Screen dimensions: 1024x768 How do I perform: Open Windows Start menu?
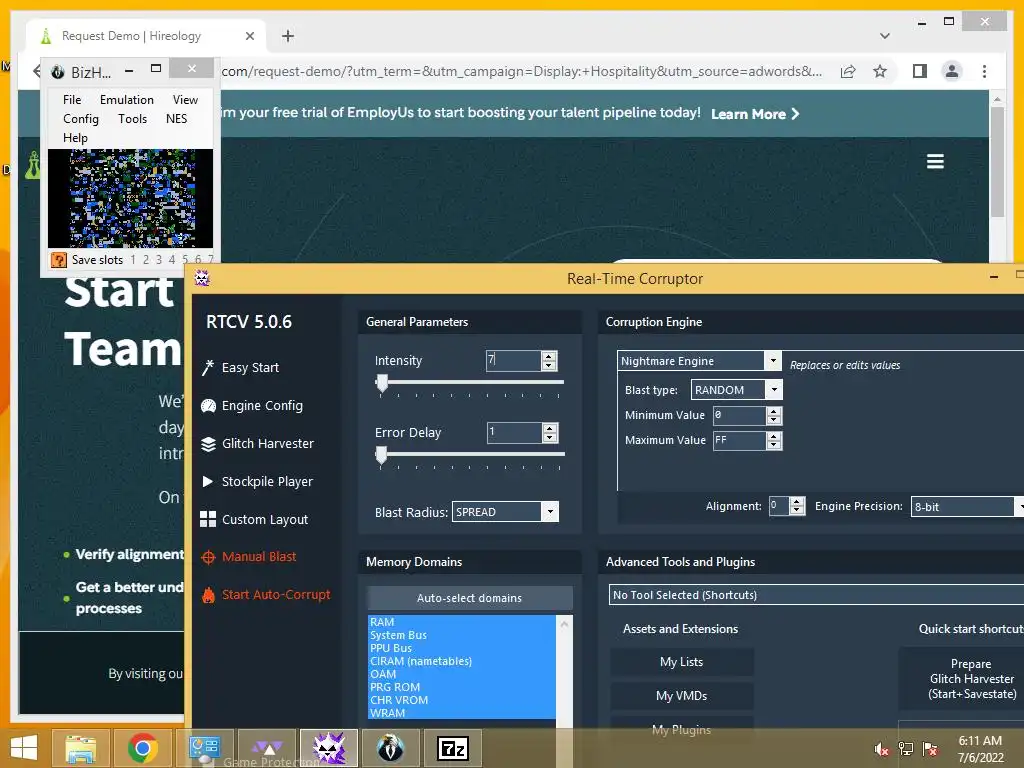click(24, 748)
